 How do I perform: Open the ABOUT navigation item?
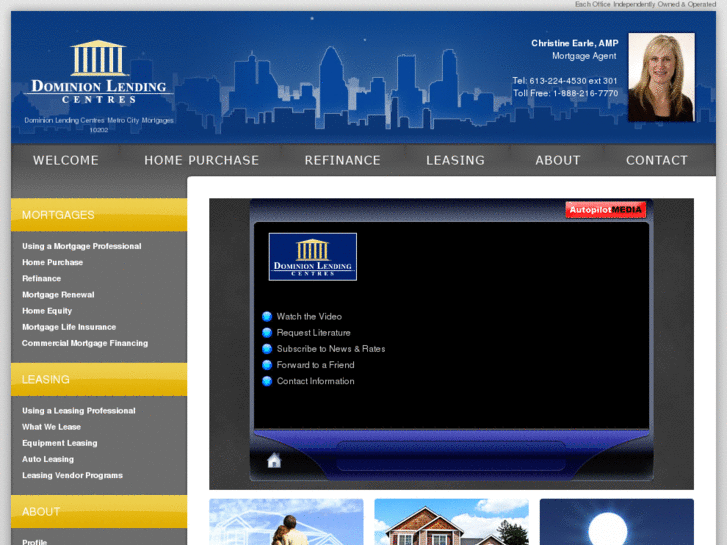click(558, 160)
